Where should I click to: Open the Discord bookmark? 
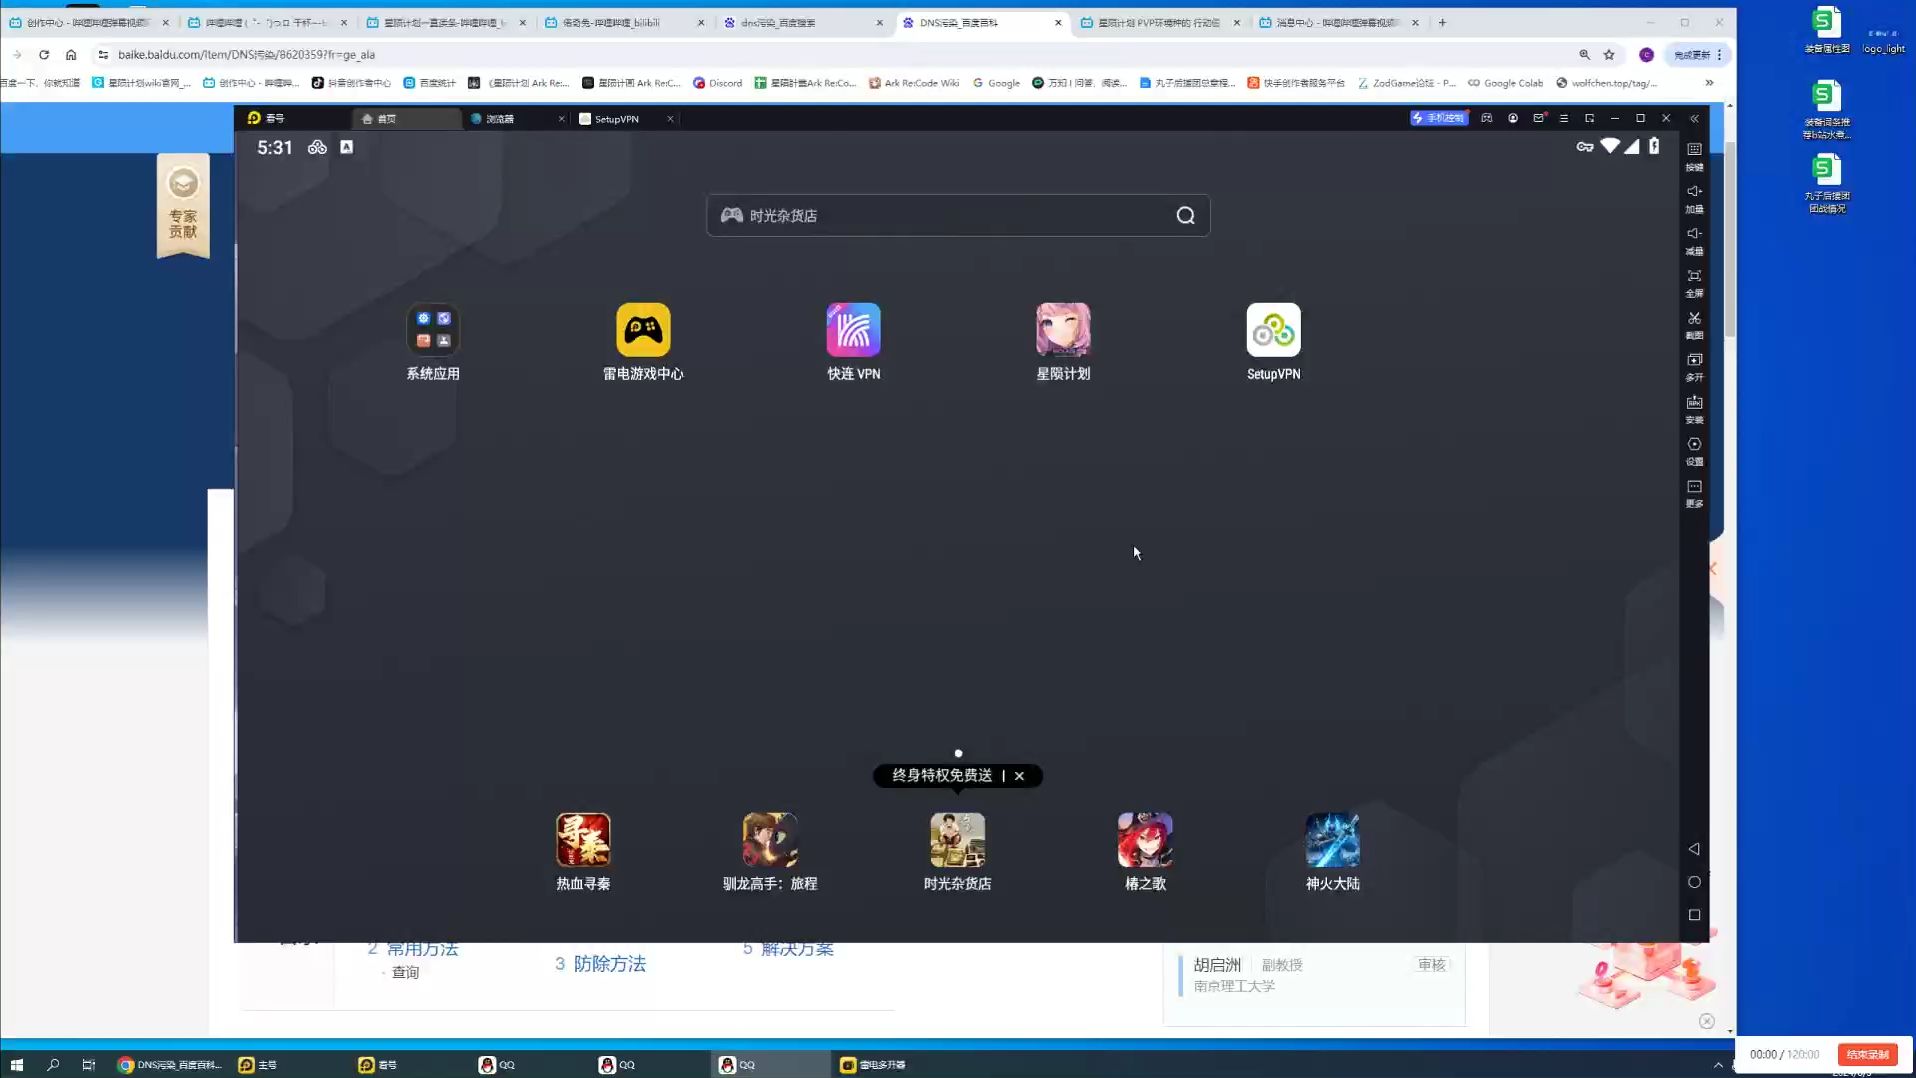[x=718, y=83]
